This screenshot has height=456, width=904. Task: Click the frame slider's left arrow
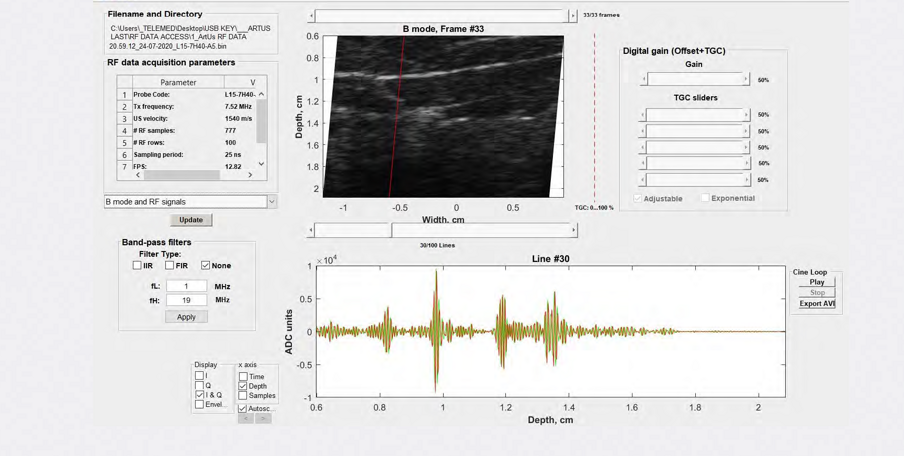311,16
